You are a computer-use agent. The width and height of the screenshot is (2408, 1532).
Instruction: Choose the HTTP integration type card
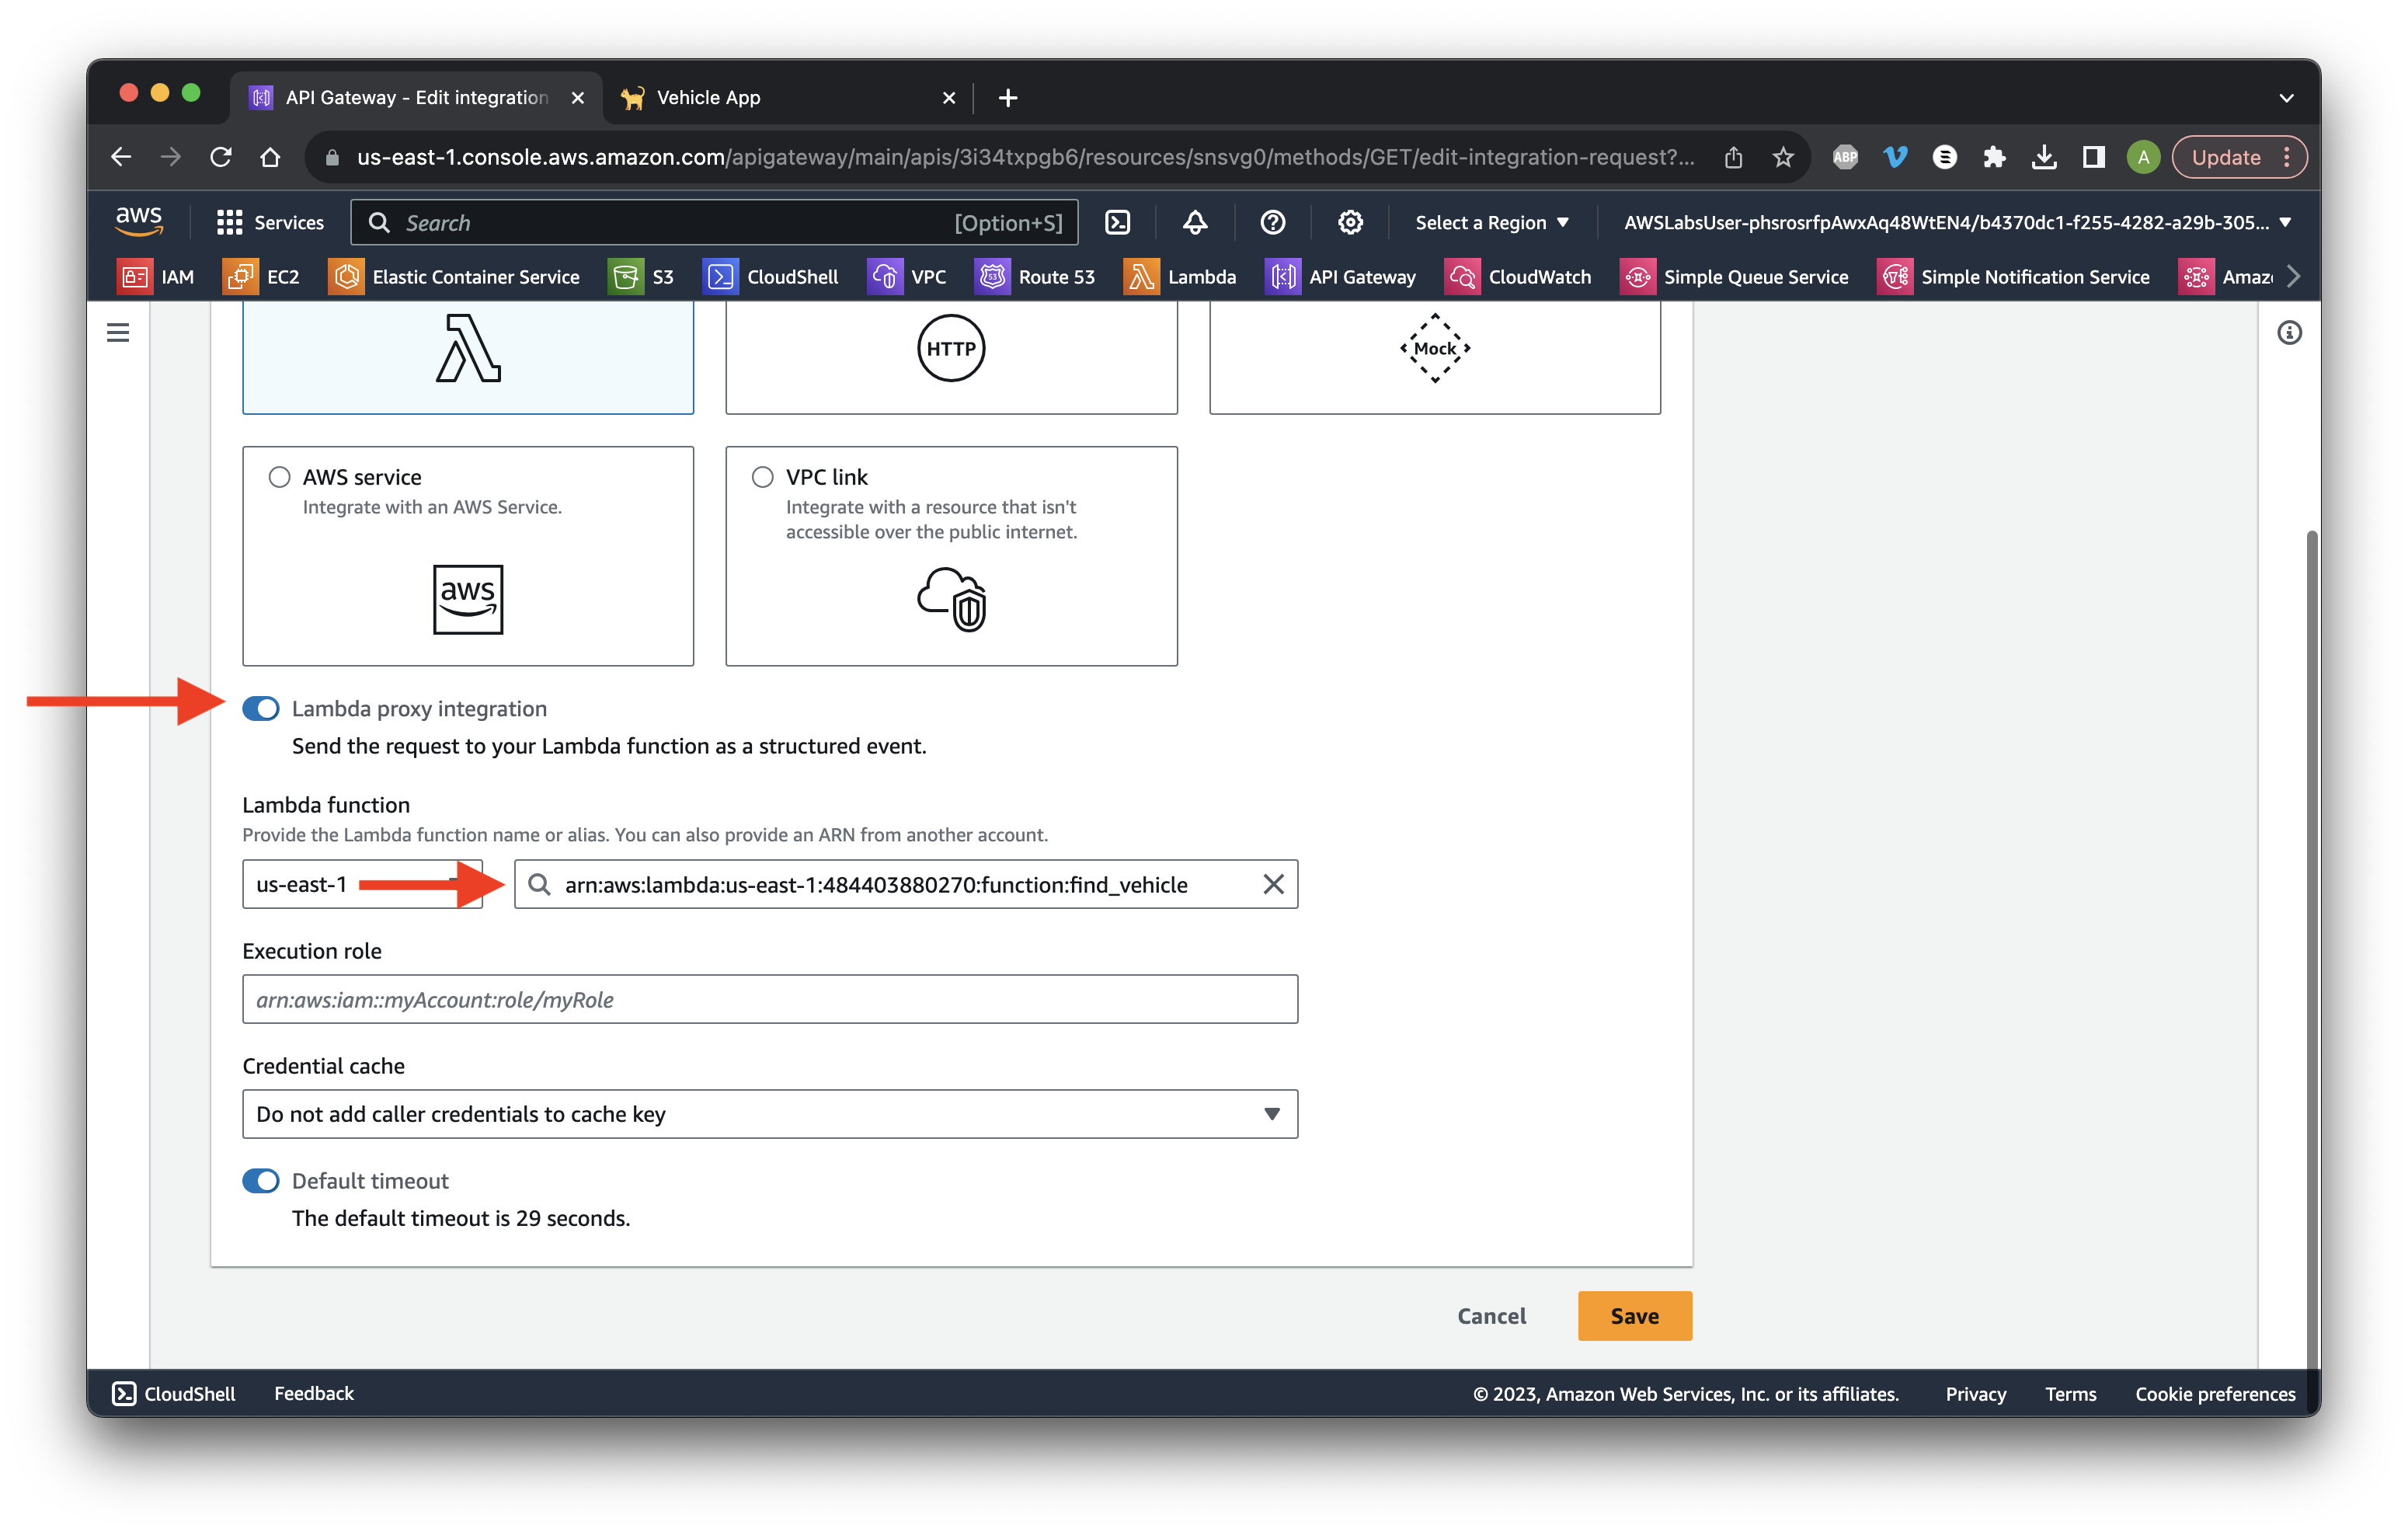click(x=951, y=357)
